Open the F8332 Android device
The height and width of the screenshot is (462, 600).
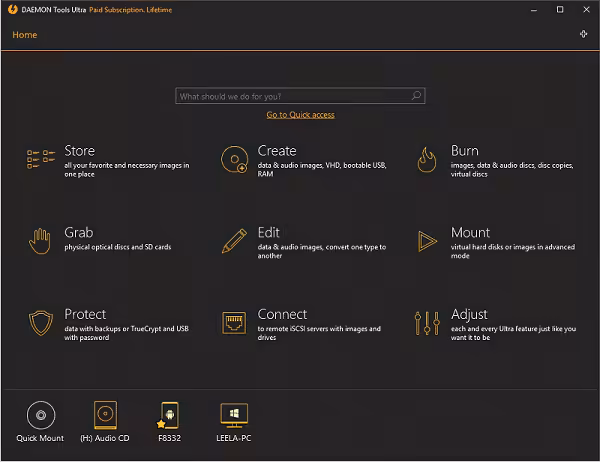pos(169,415)
